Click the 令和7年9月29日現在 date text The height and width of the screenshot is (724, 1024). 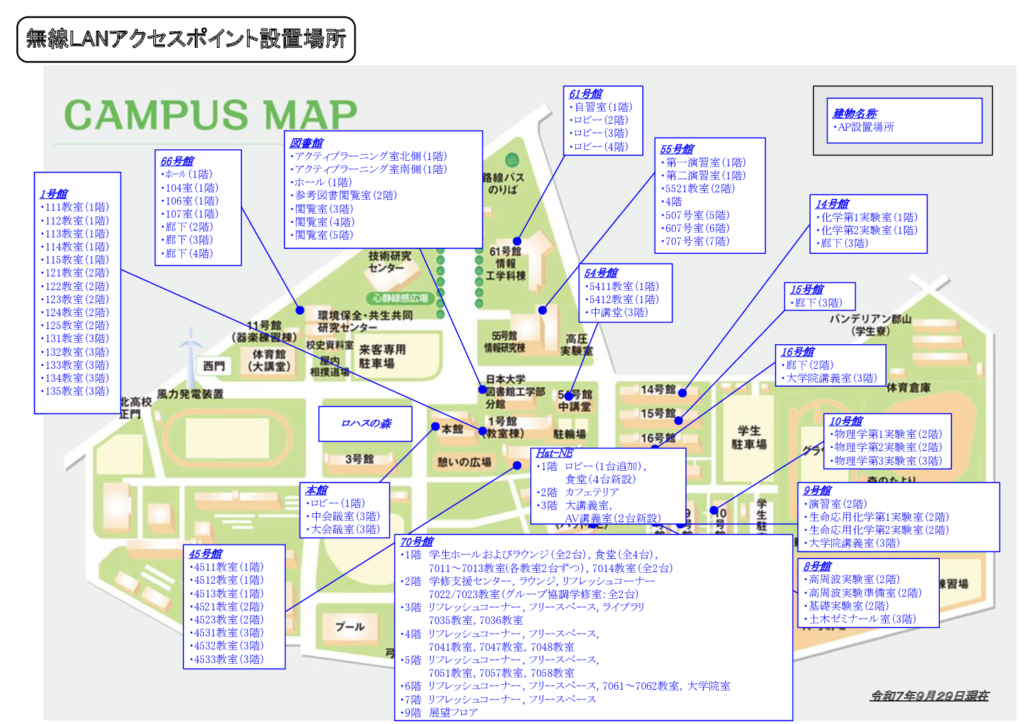930,694
